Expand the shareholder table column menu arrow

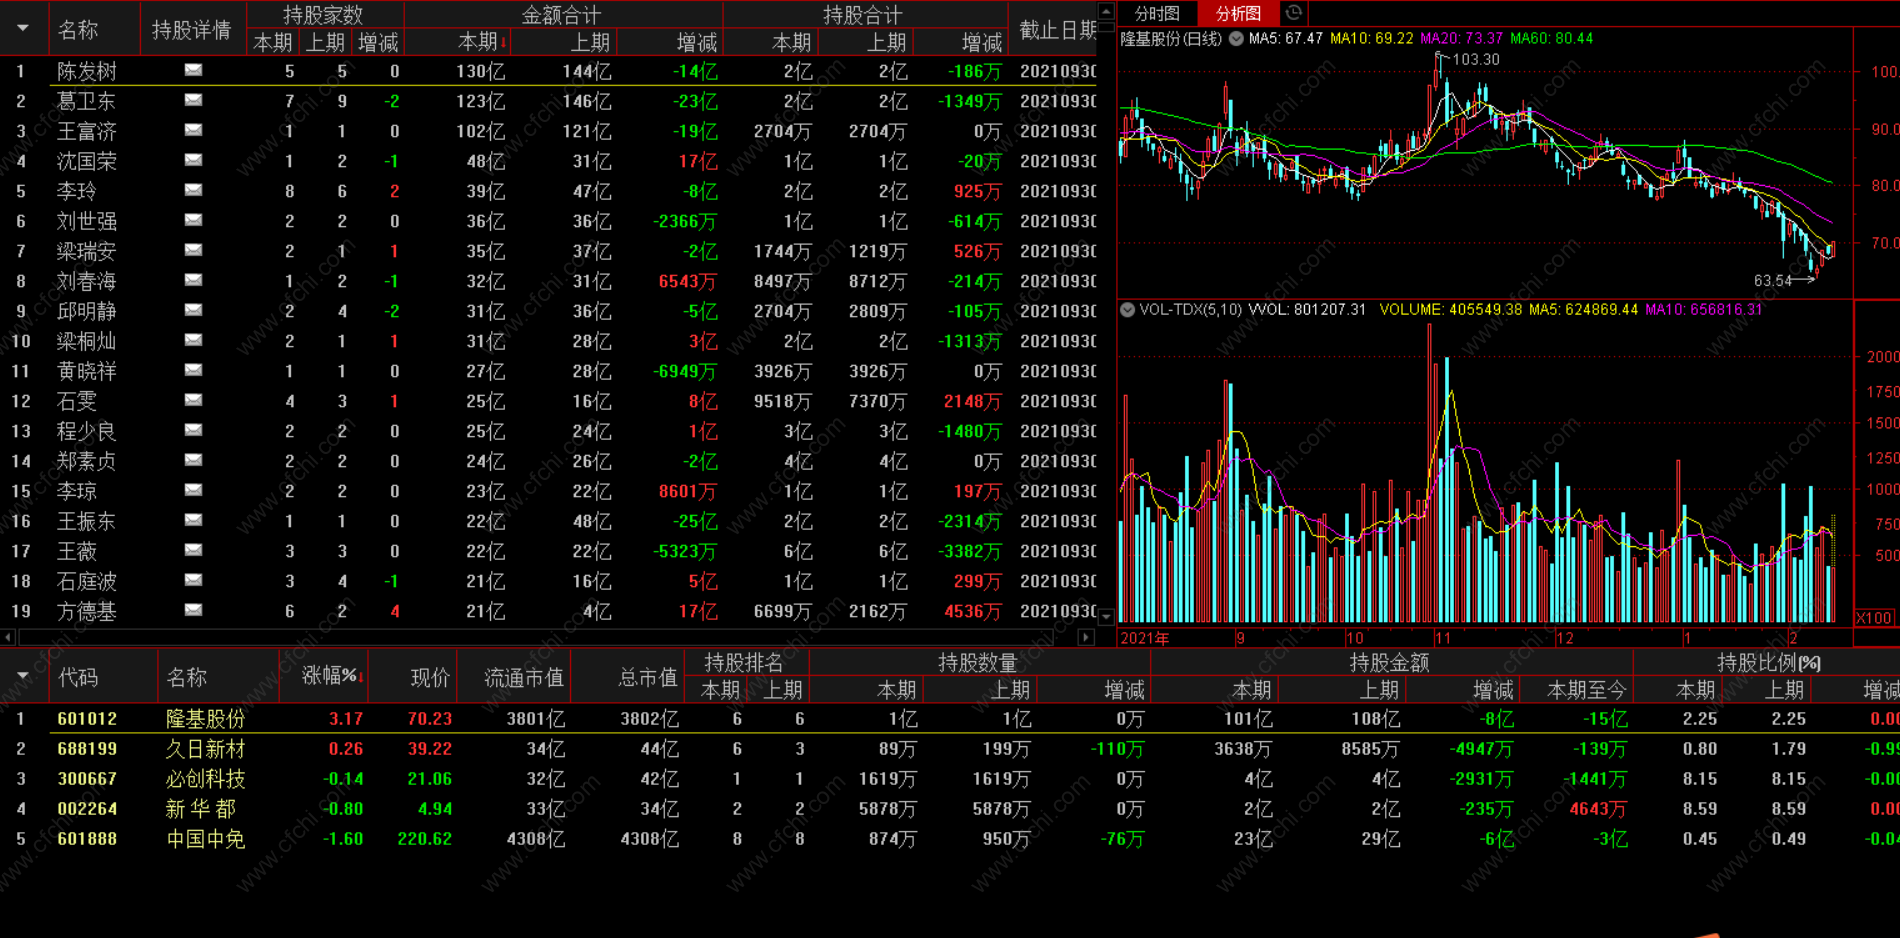click(22, 28)
